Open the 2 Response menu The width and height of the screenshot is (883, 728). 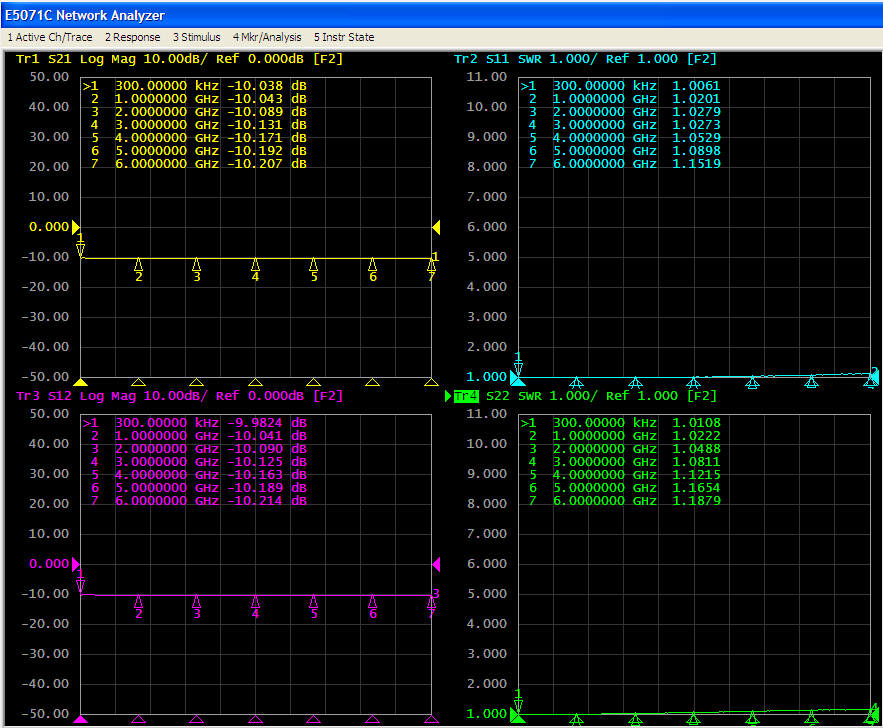click(x=132, y=37)
